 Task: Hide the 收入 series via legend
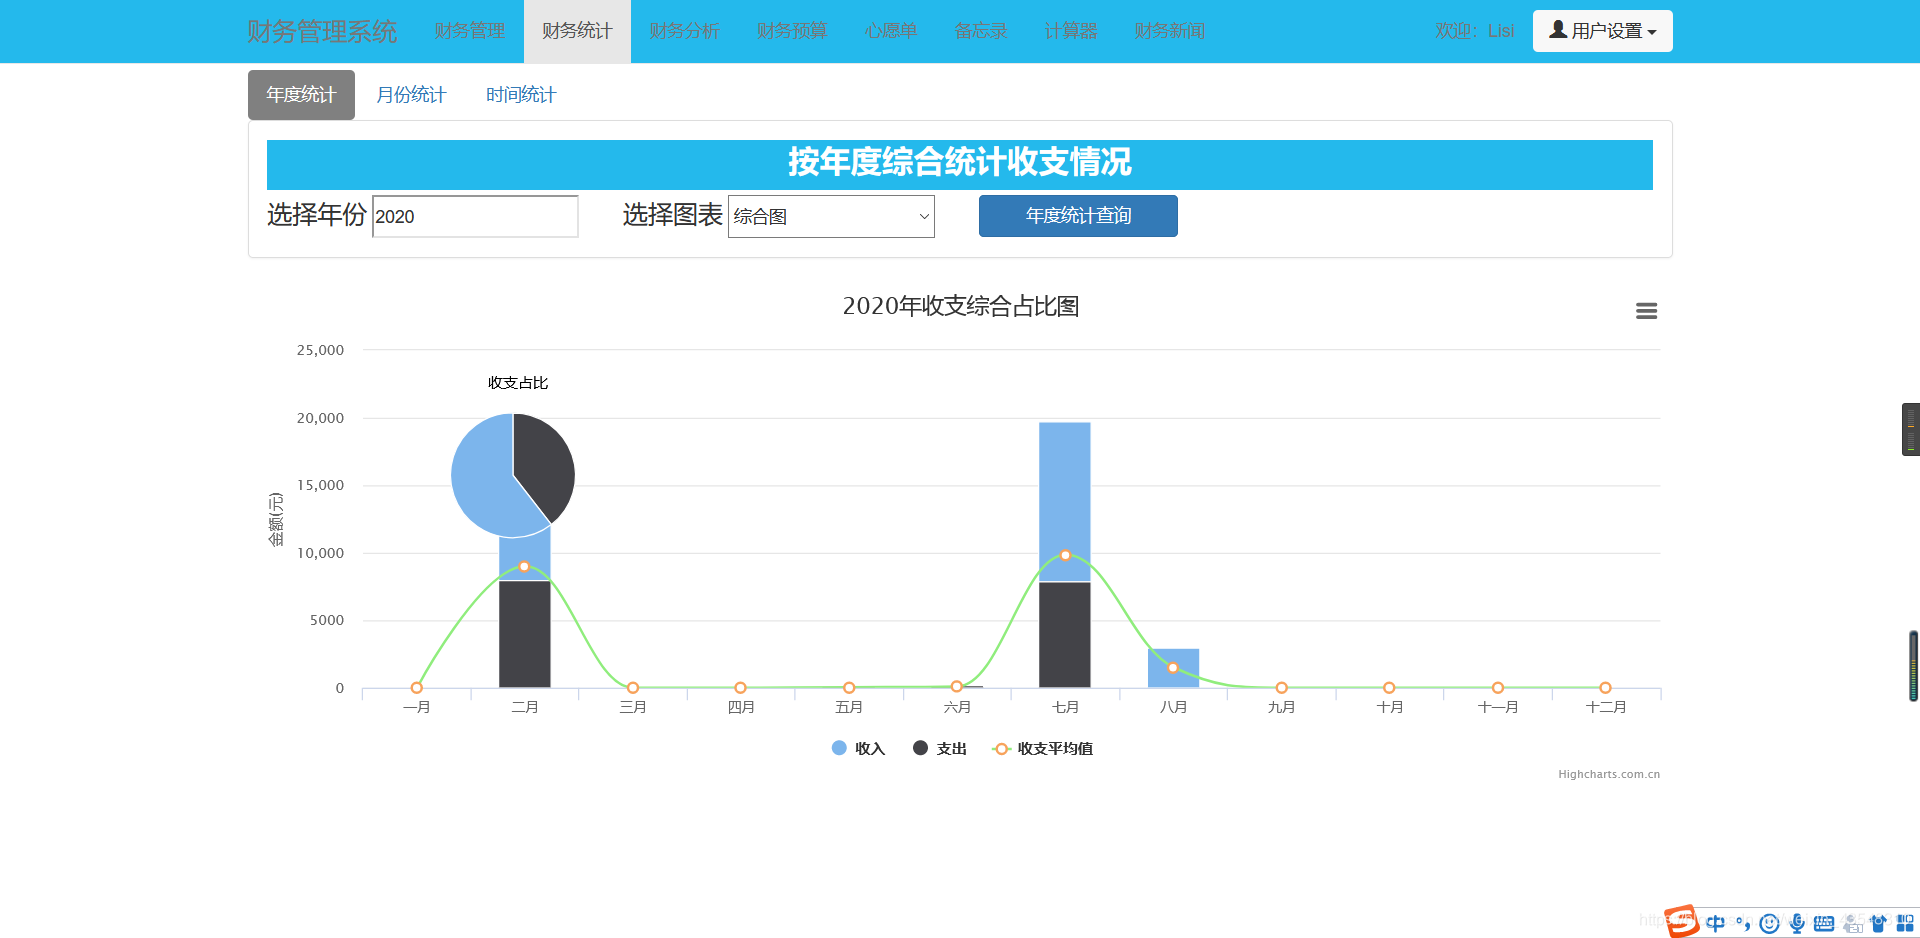tap(858, 748)
